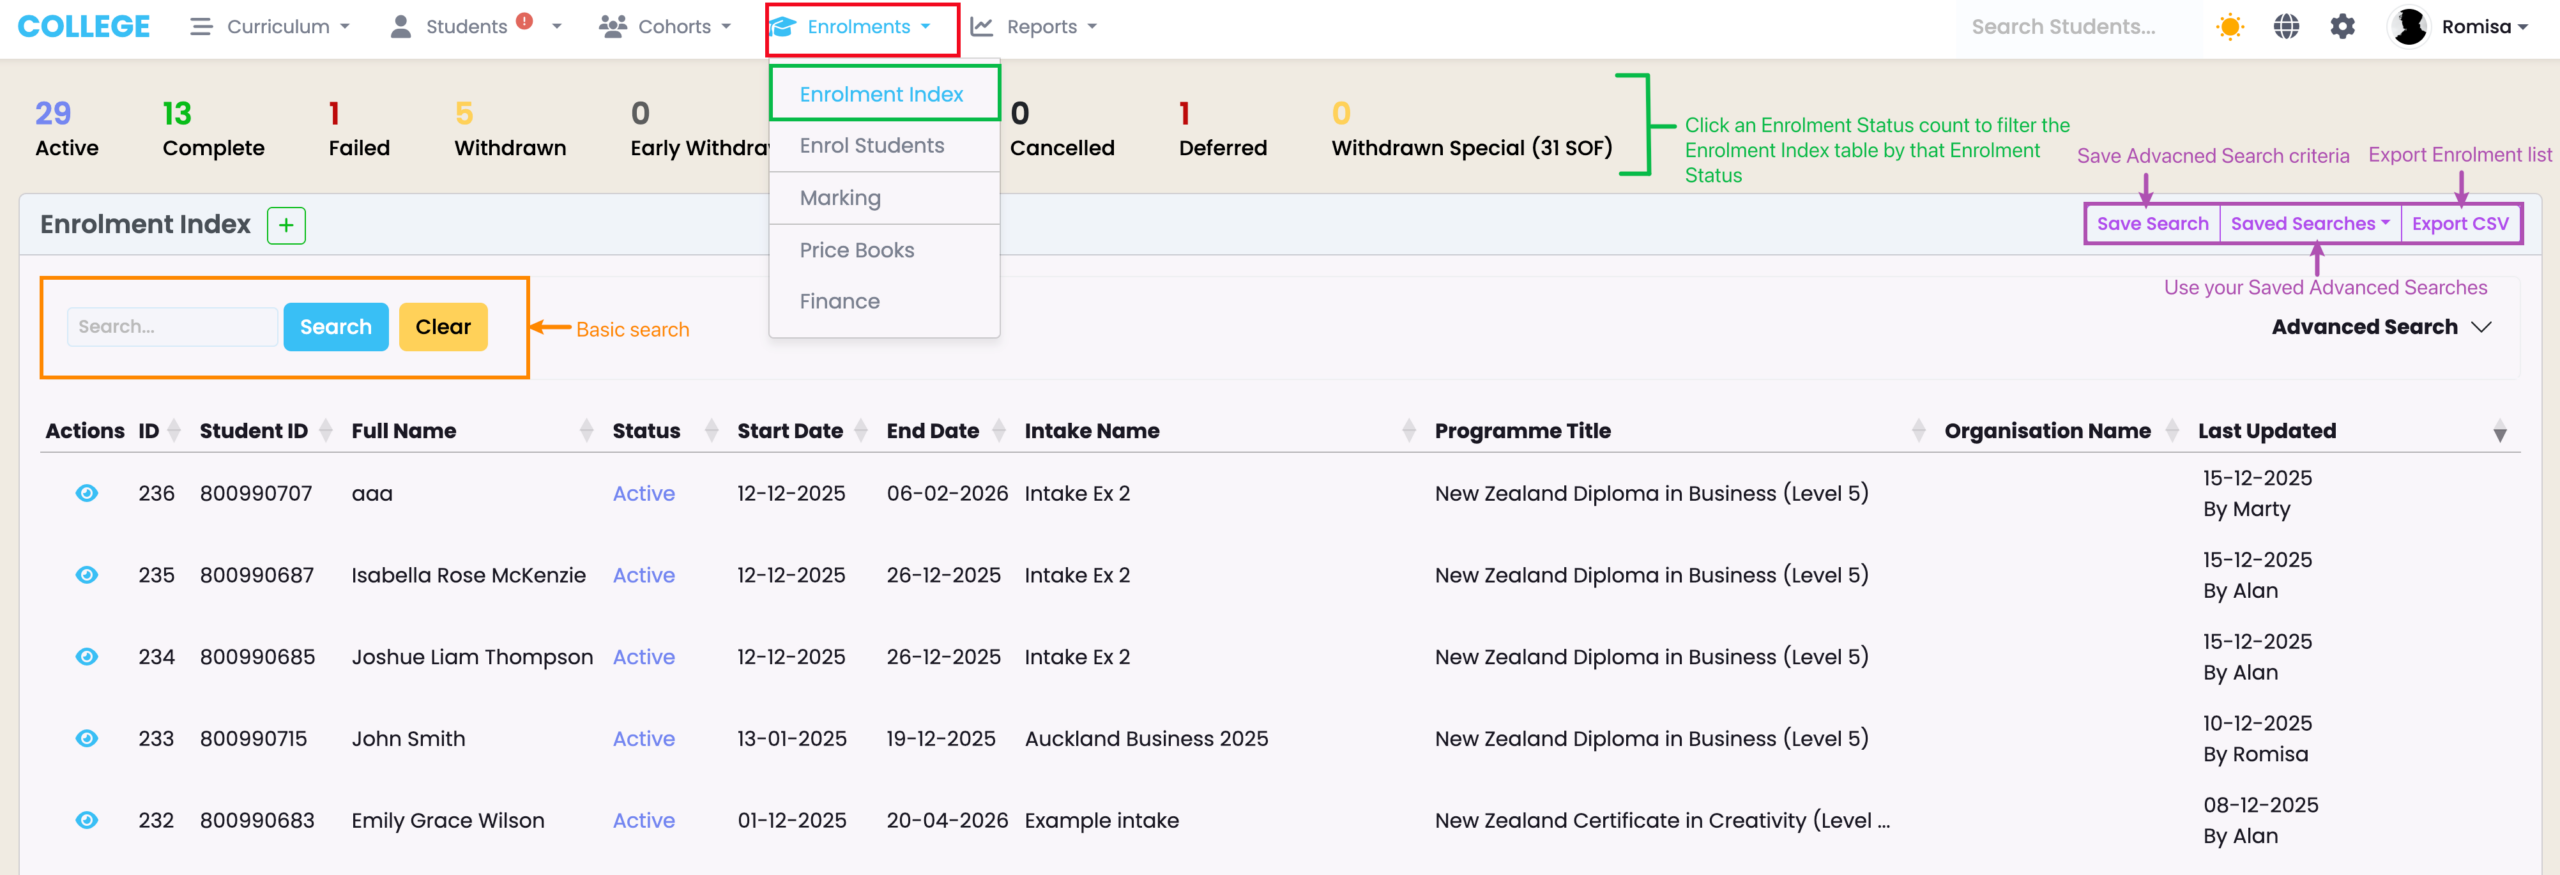Expand the Advanced Search section

[2380, 327]
